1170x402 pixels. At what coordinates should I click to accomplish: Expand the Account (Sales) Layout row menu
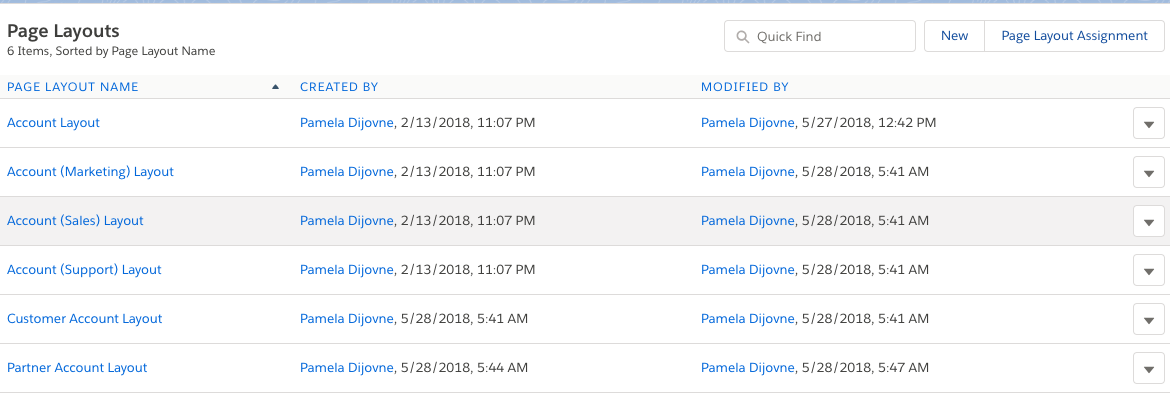(x=1148, y=222)
